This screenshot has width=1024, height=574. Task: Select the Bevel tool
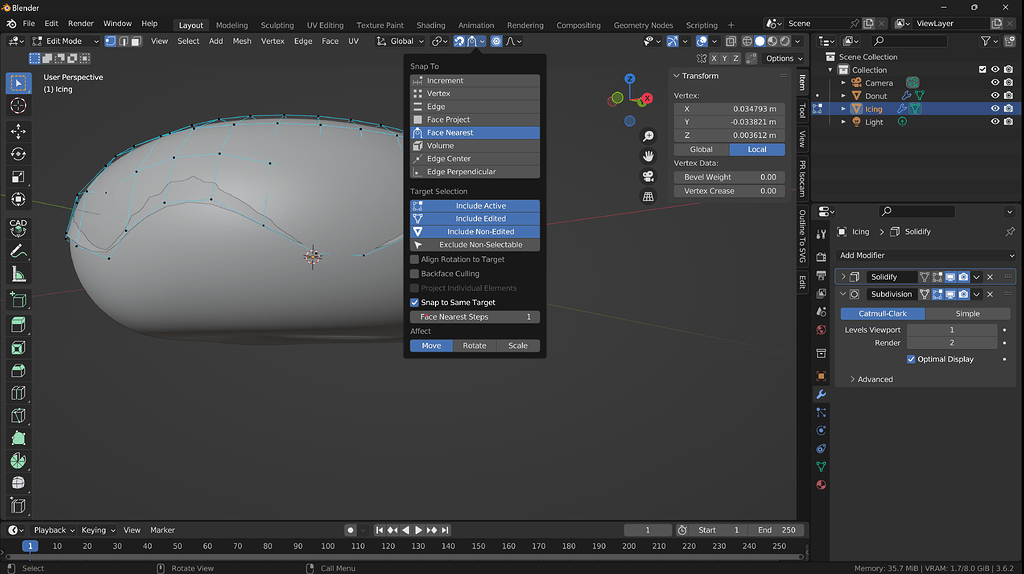pyautogui.click(x=18, y=370)
